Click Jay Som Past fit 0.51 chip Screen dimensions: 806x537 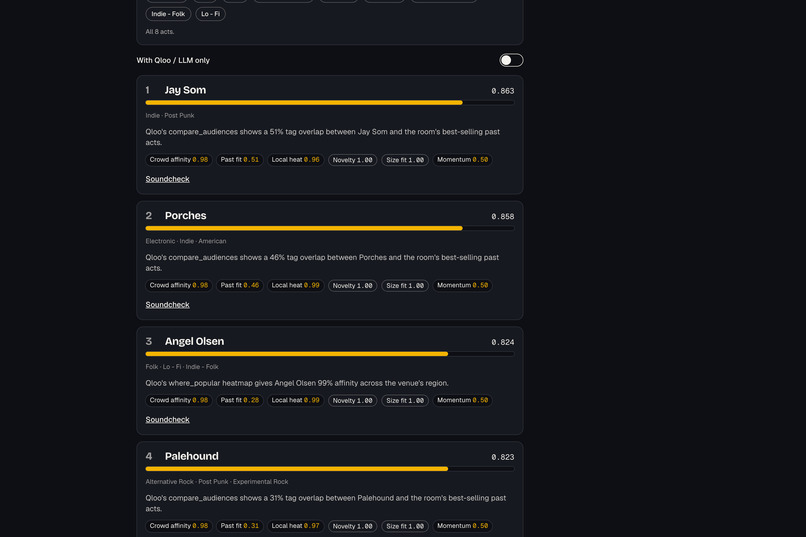point(240,160)
